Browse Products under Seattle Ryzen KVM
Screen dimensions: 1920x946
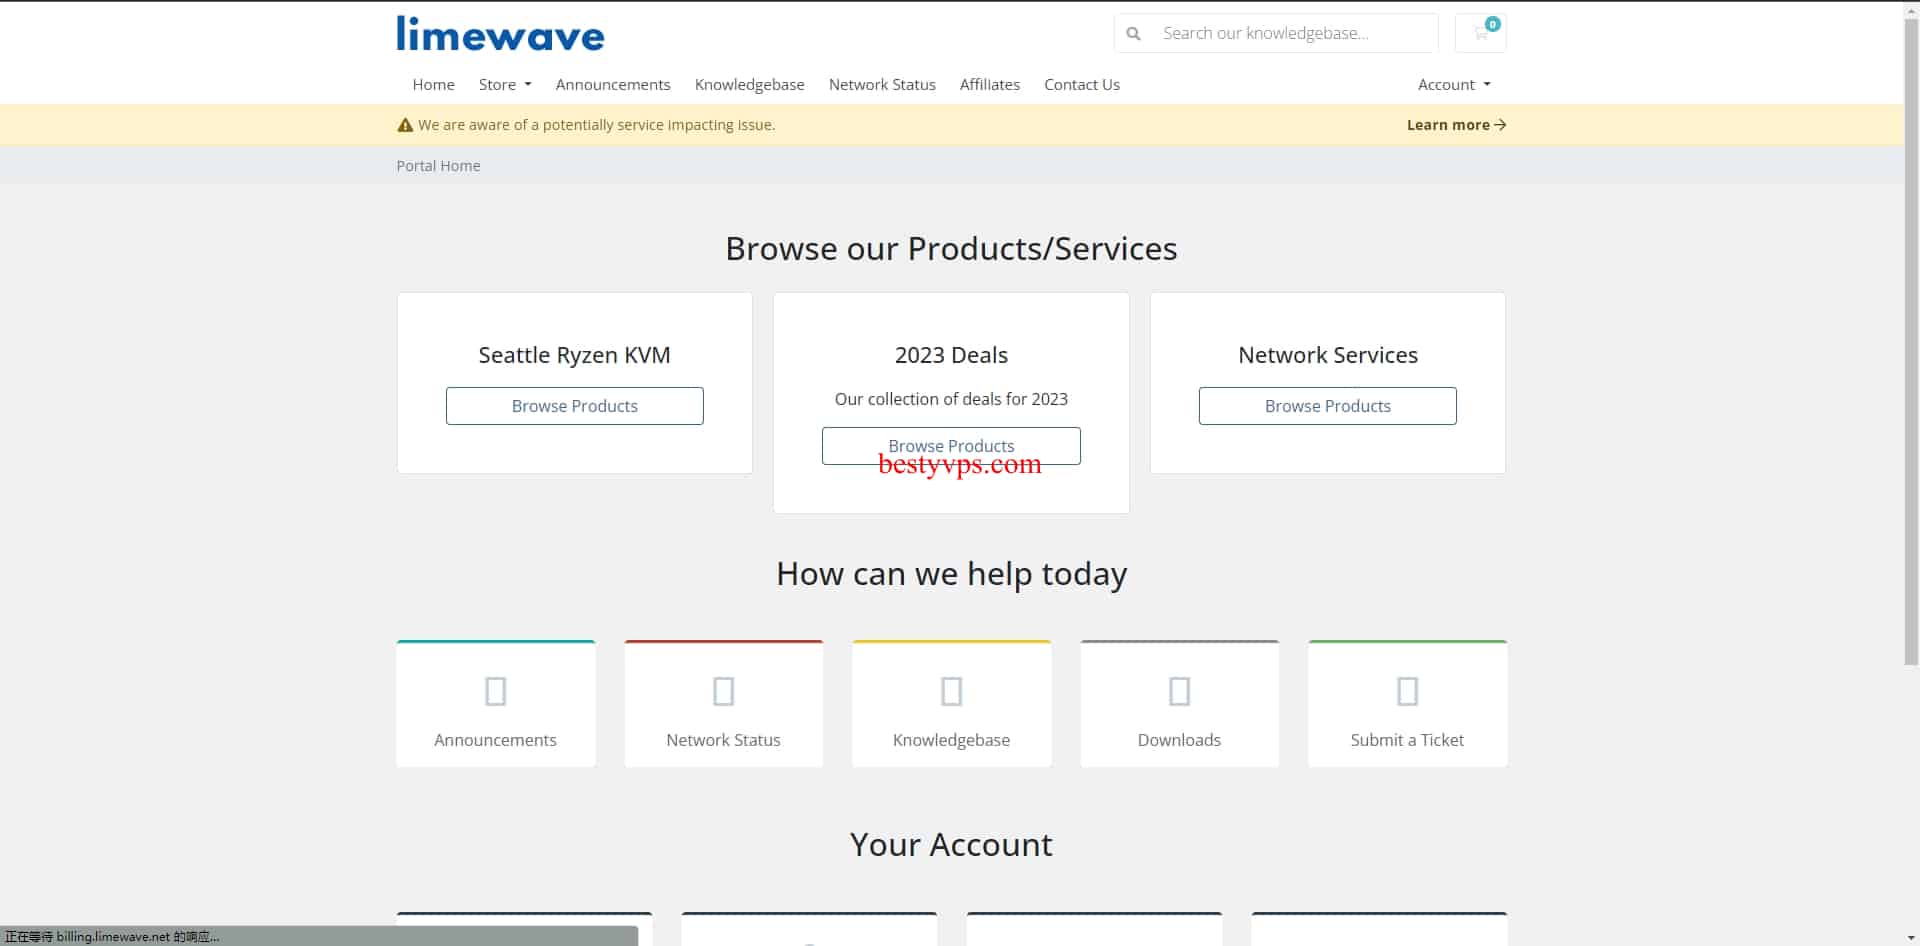575,406
